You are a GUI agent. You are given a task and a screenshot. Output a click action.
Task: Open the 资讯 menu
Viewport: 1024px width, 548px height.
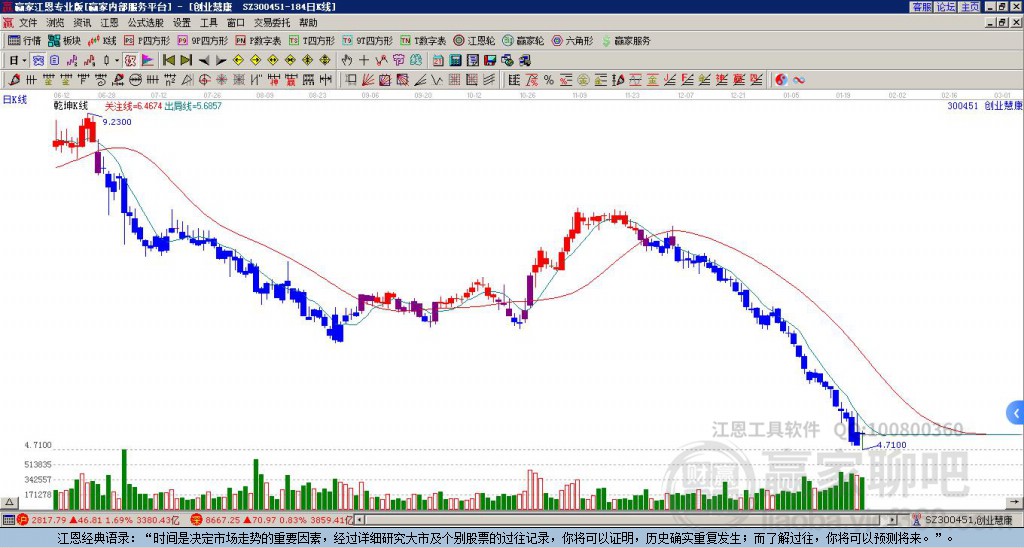pos(82,23)
